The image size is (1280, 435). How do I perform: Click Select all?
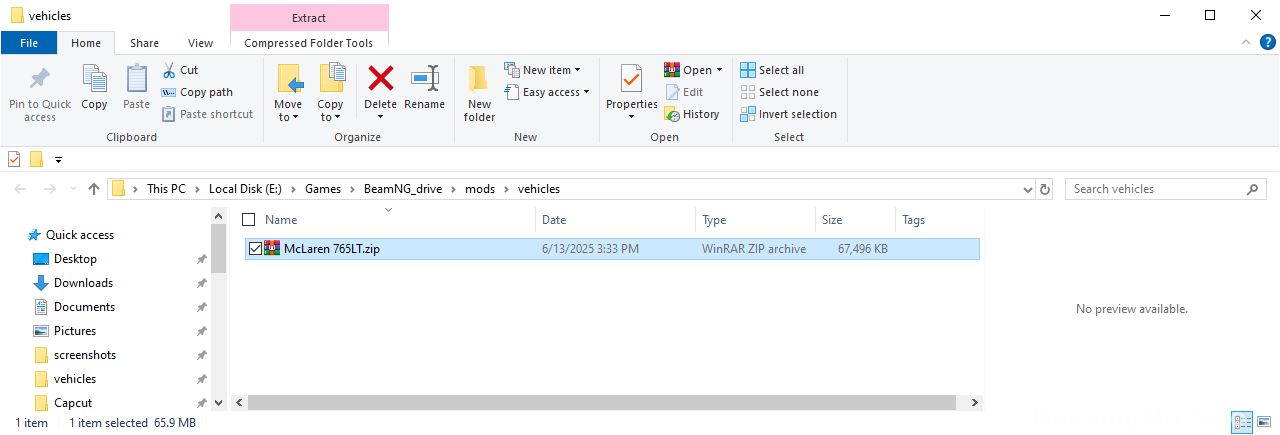point(772,70)
